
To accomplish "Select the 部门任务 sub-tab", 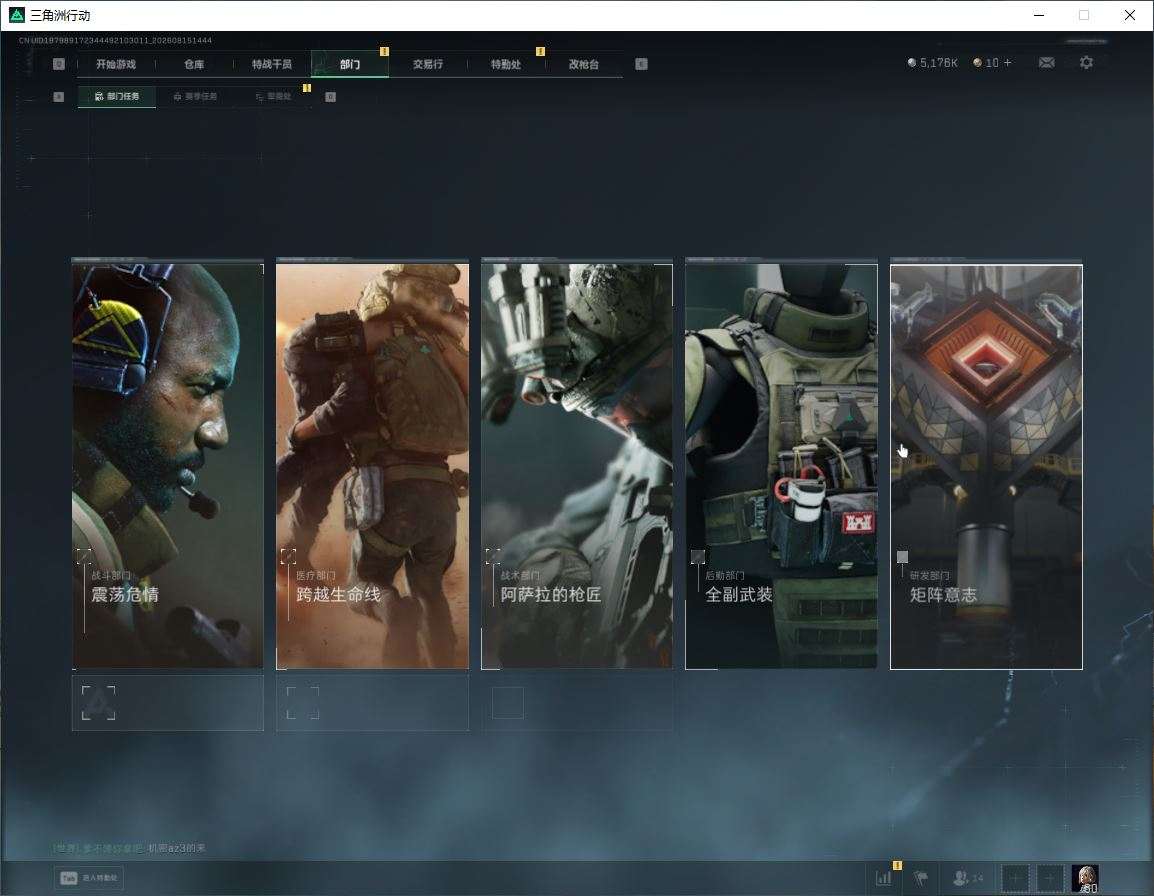I will tap(117, 96).
